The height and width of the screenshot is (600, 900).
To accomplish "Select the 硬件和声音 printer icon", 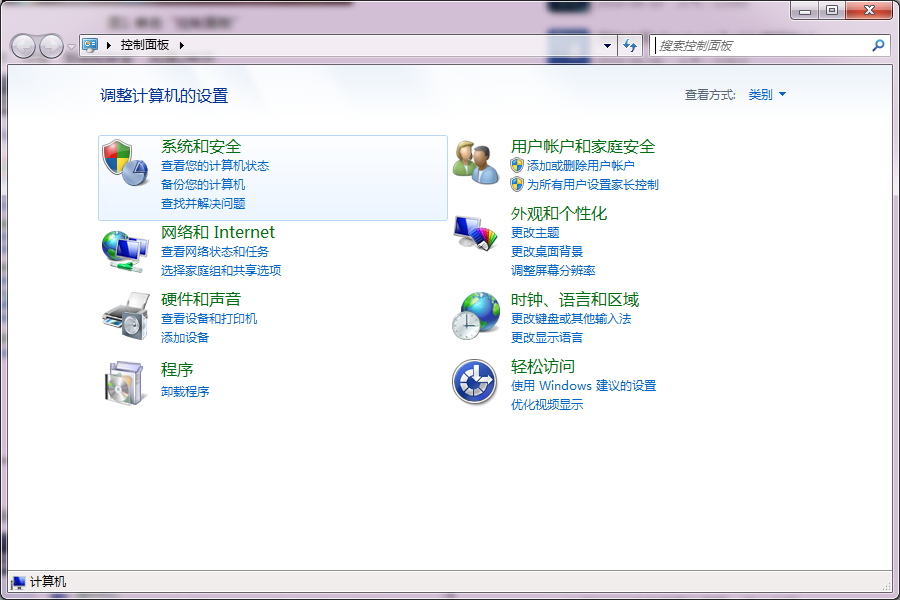I will coord(122,318).
